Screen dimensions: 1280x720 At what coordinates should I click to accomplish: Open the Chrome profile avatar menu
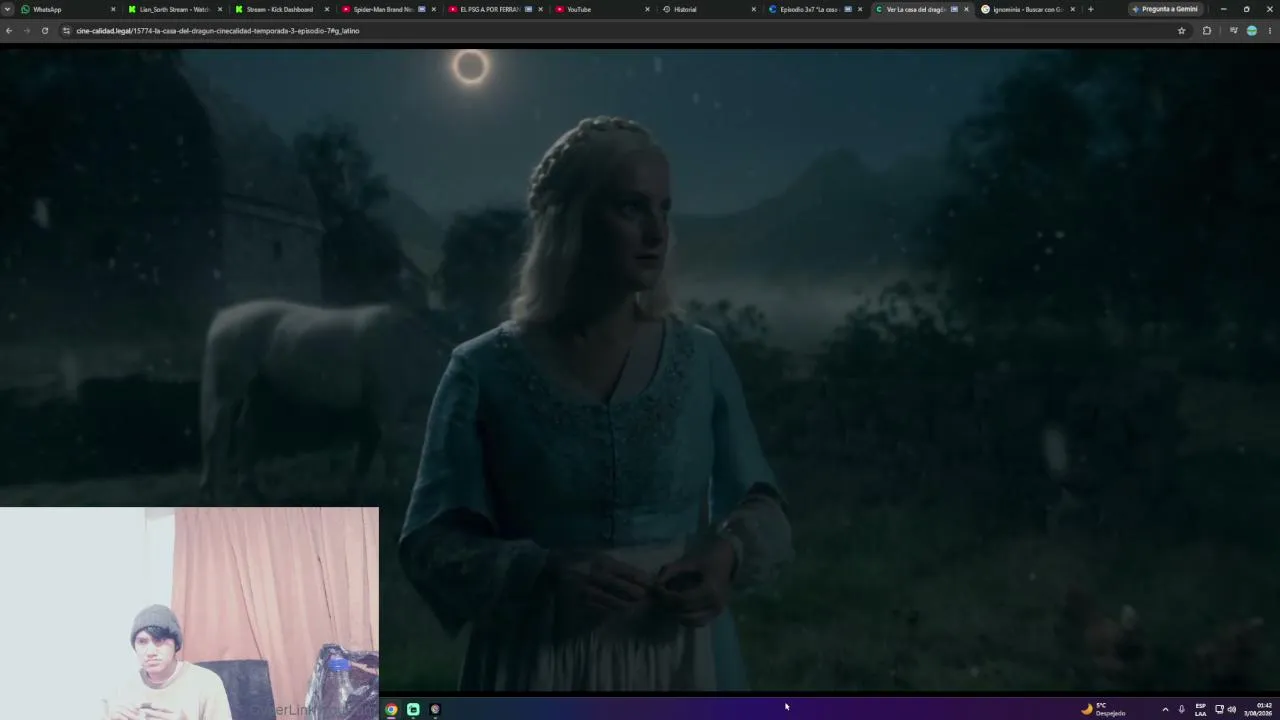pyautogui.click(x=1251, y=31)
